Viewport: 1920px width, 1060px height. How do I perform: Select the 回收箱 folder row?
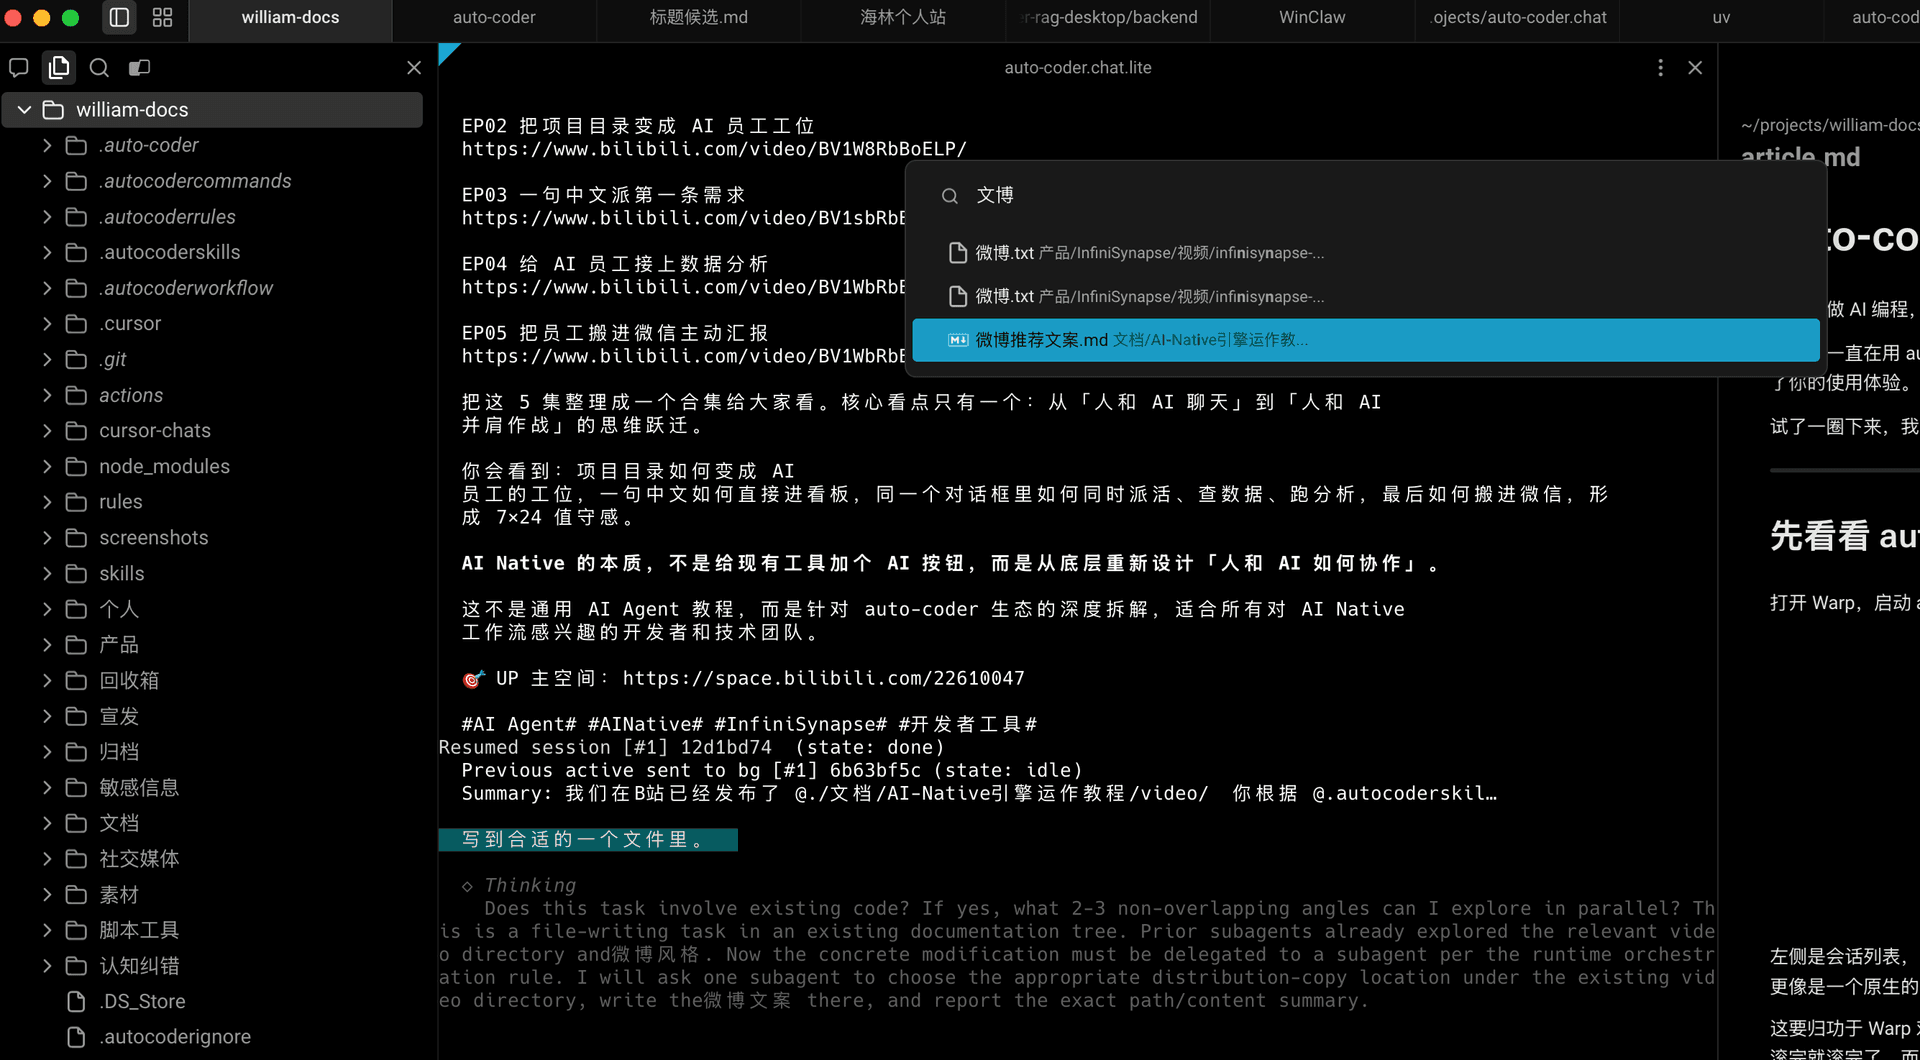[212, 681]
